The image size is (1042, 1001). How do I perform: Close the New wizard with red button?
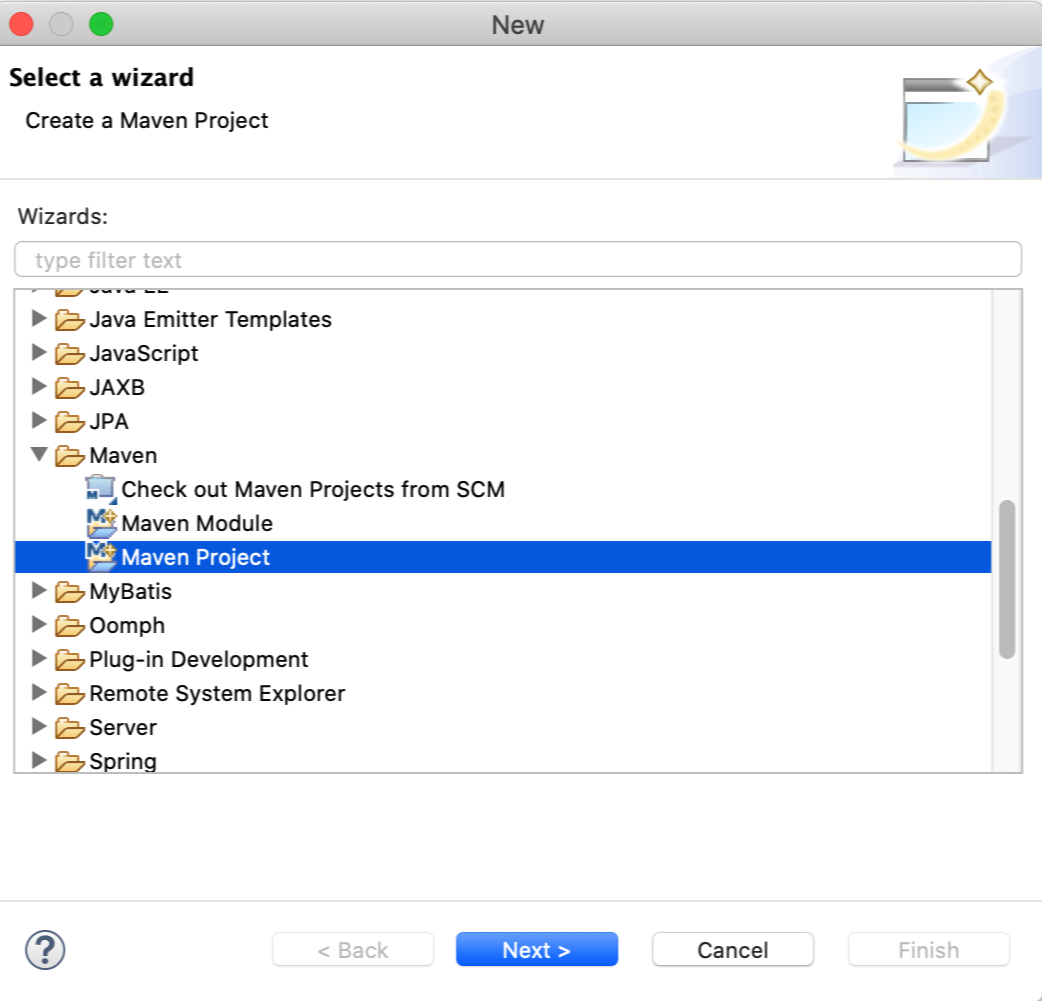[x=21, y=25]
